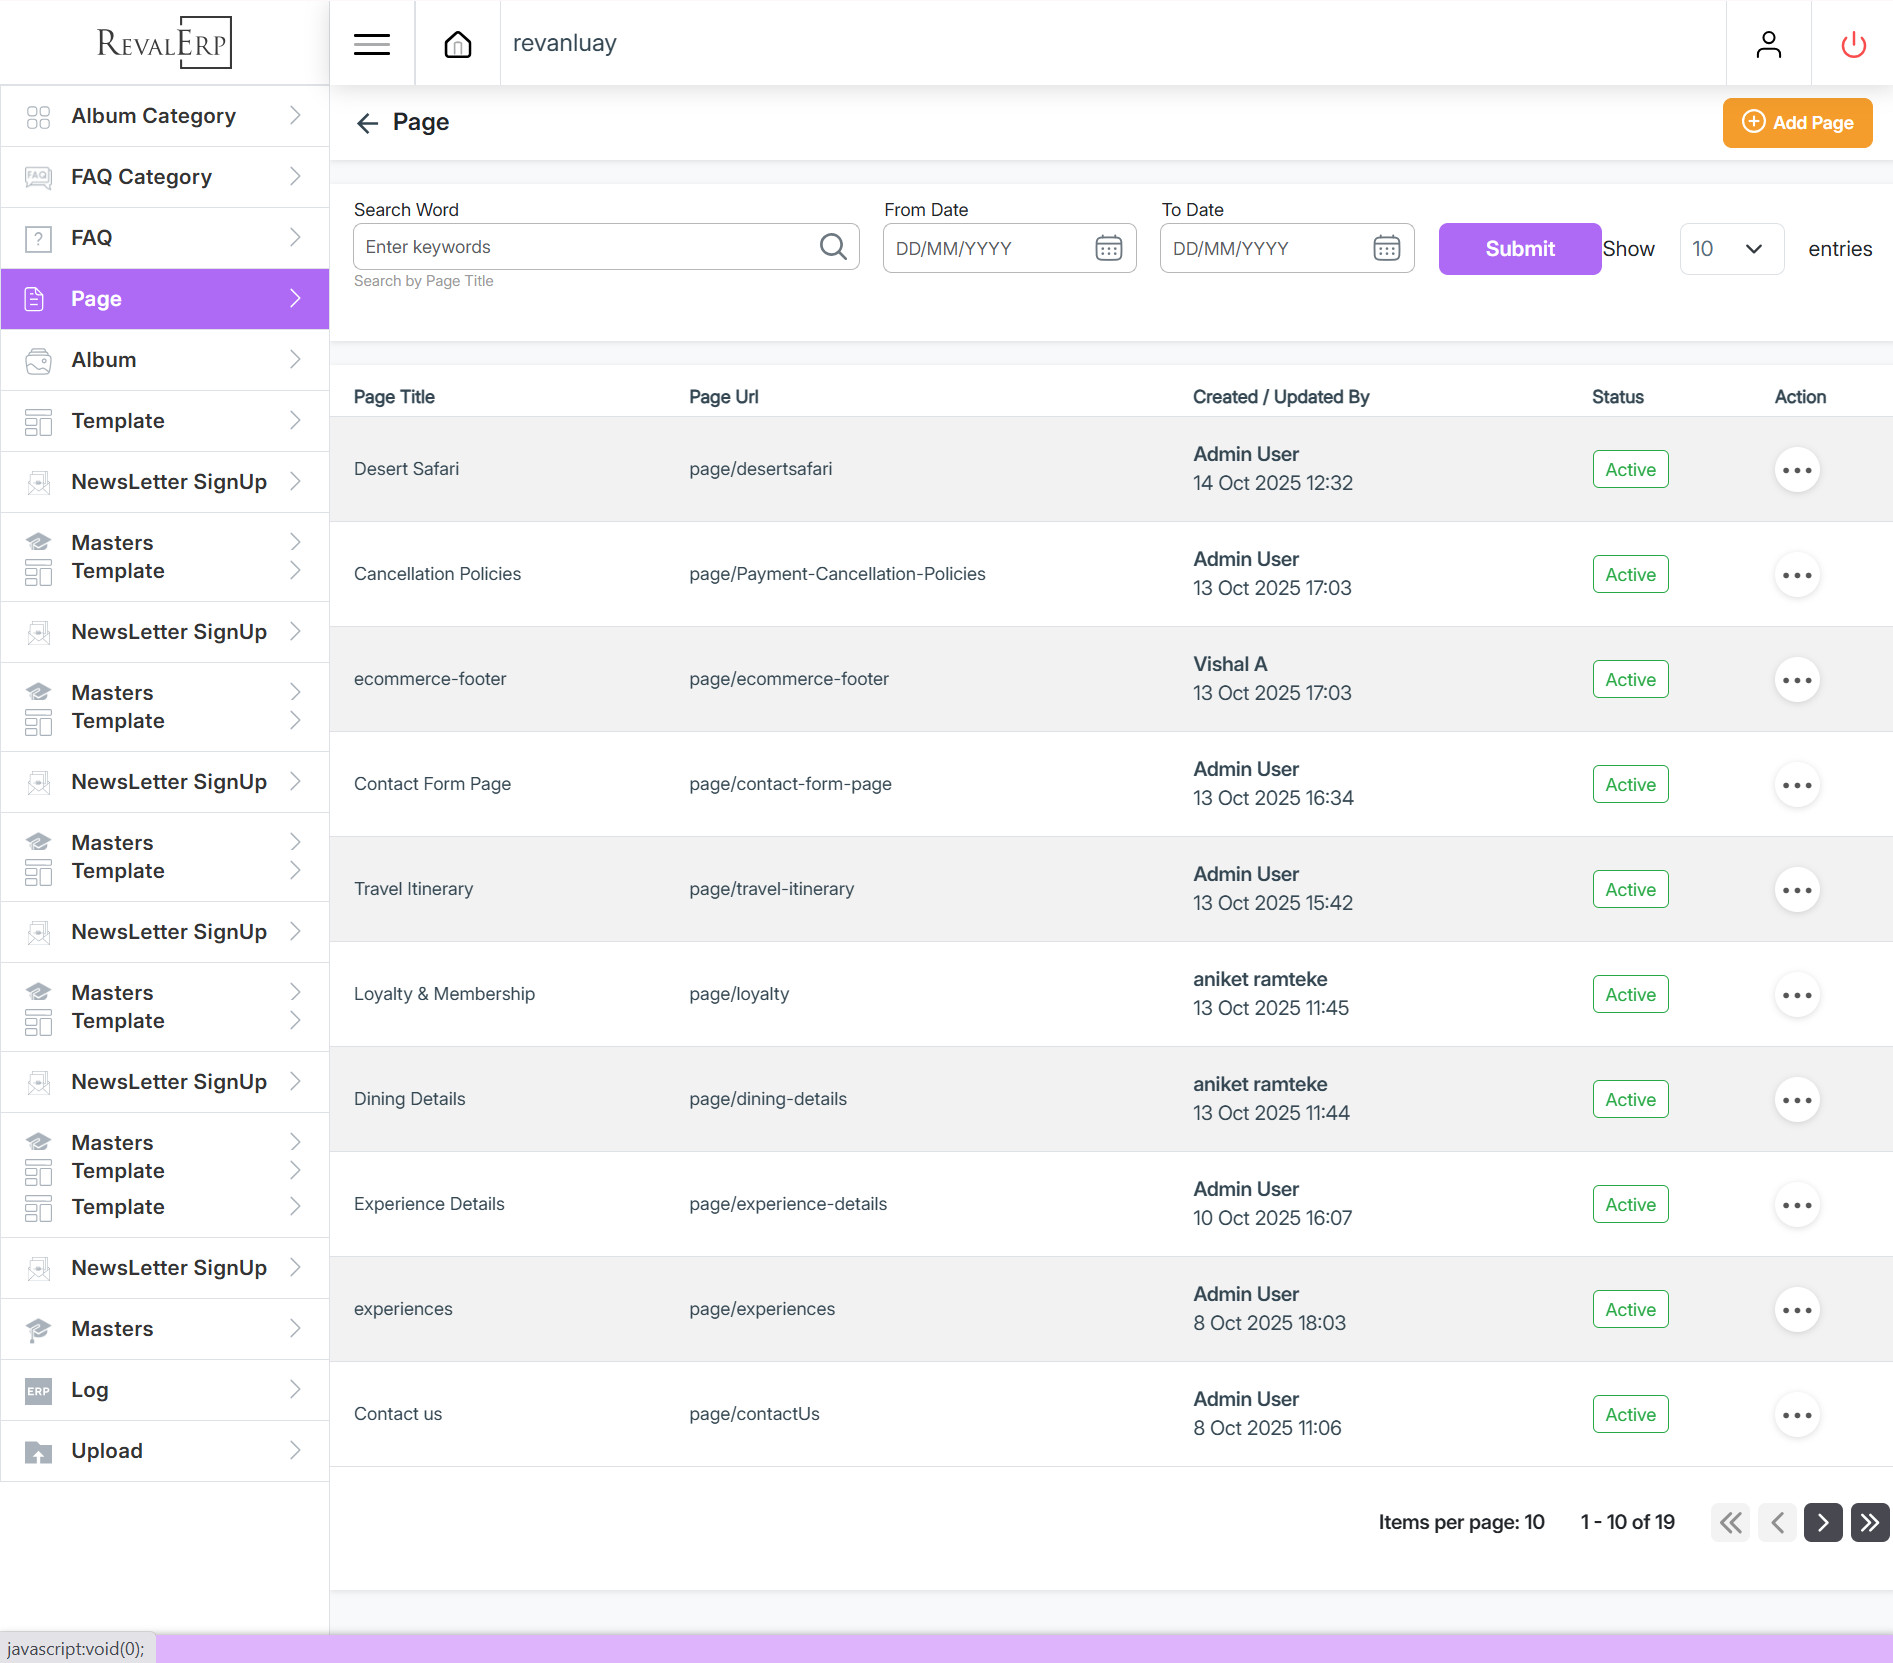Viewport: 1893px width, 1663px height.
Task: Click the Add Page button
Action: 1796,123
